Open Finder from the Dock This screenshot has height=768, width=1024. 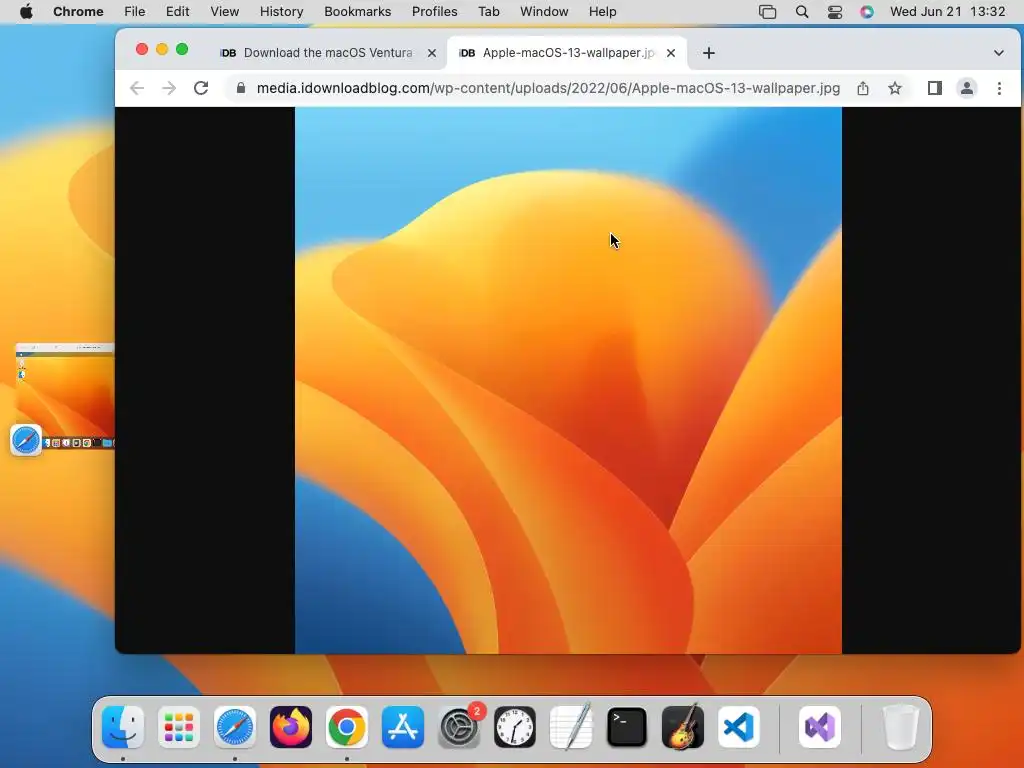tap(123, 727)
